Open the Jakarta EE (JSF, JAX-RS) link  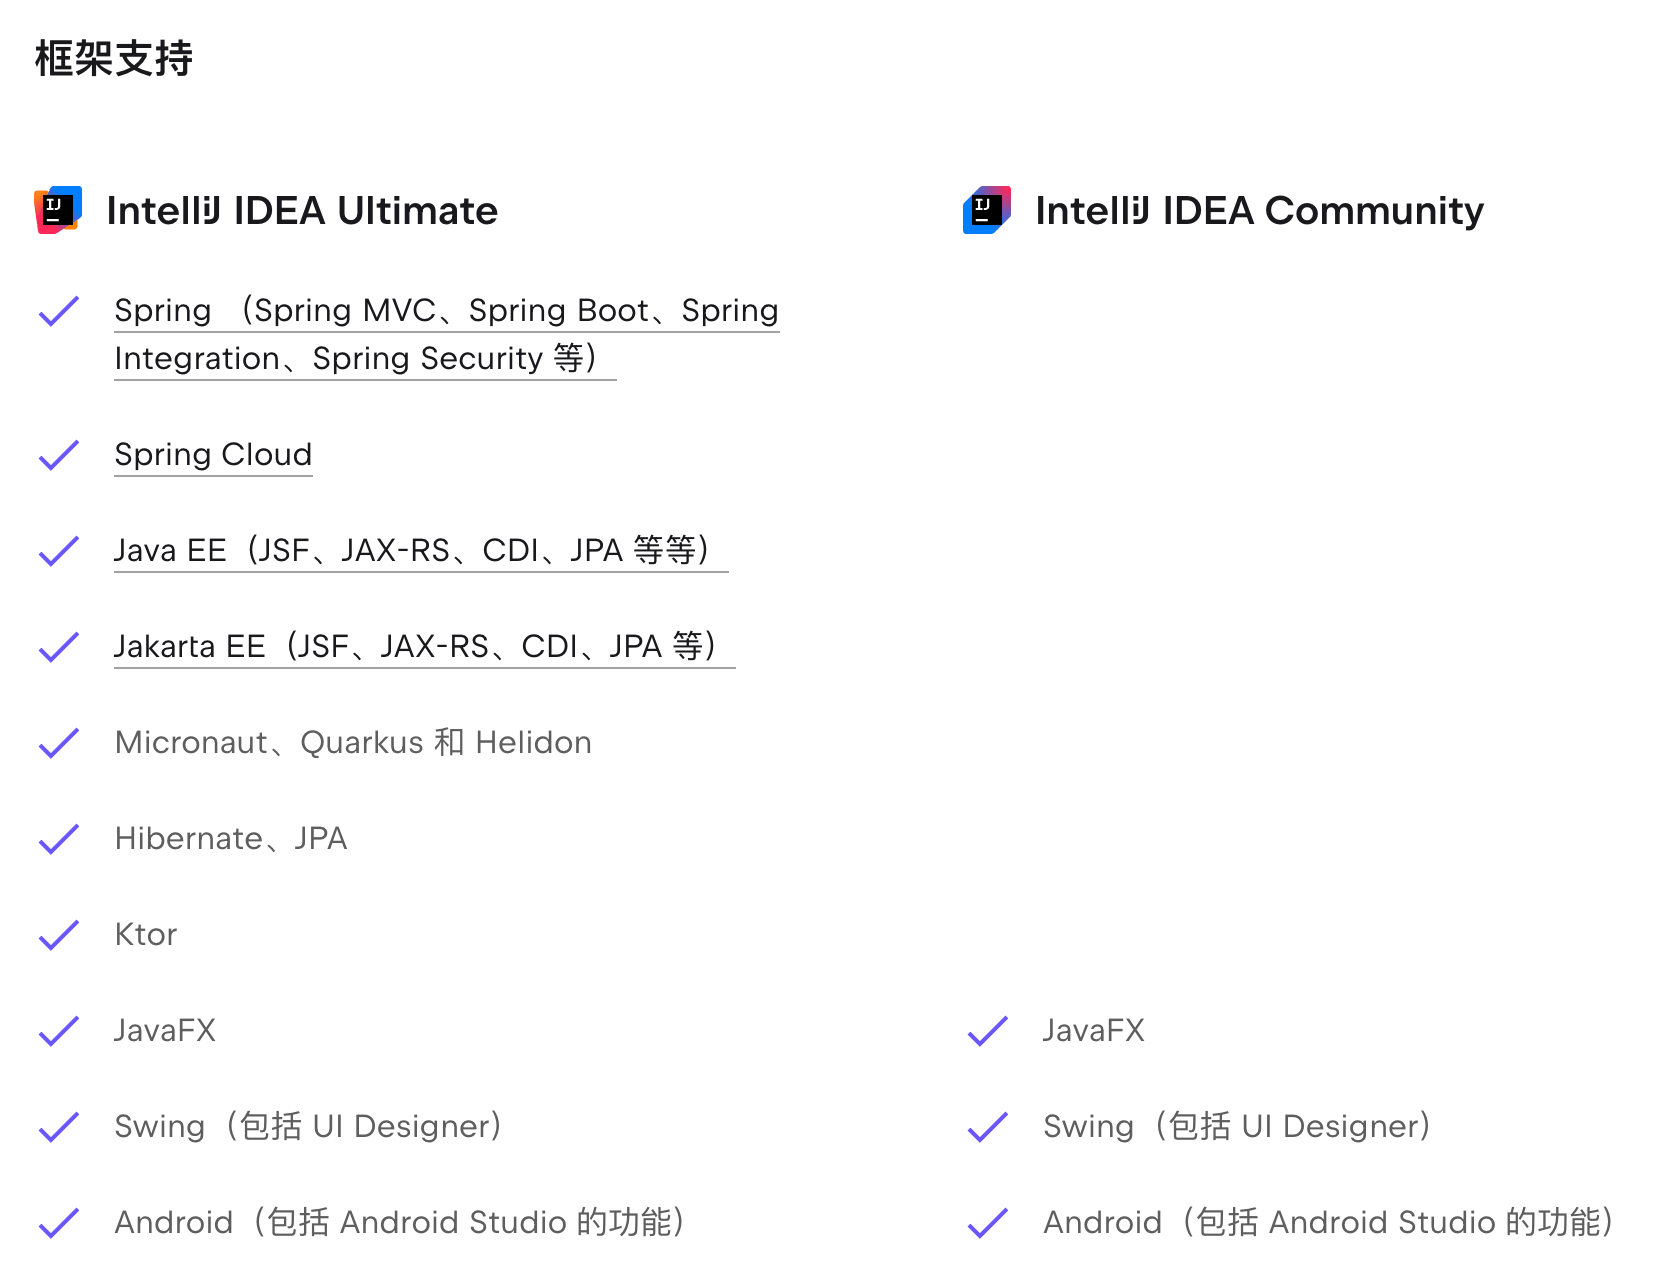pyautogui.click(x=425, y=646)
